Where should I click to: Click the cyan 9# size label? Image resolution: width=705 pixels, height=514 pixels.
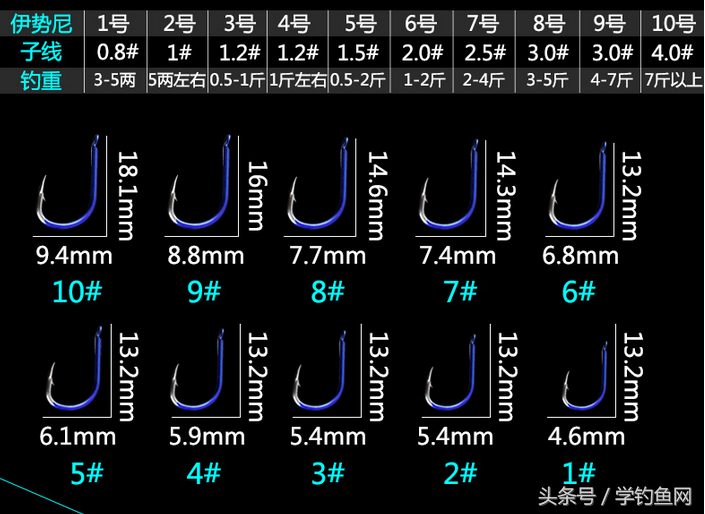coord(204,291)
